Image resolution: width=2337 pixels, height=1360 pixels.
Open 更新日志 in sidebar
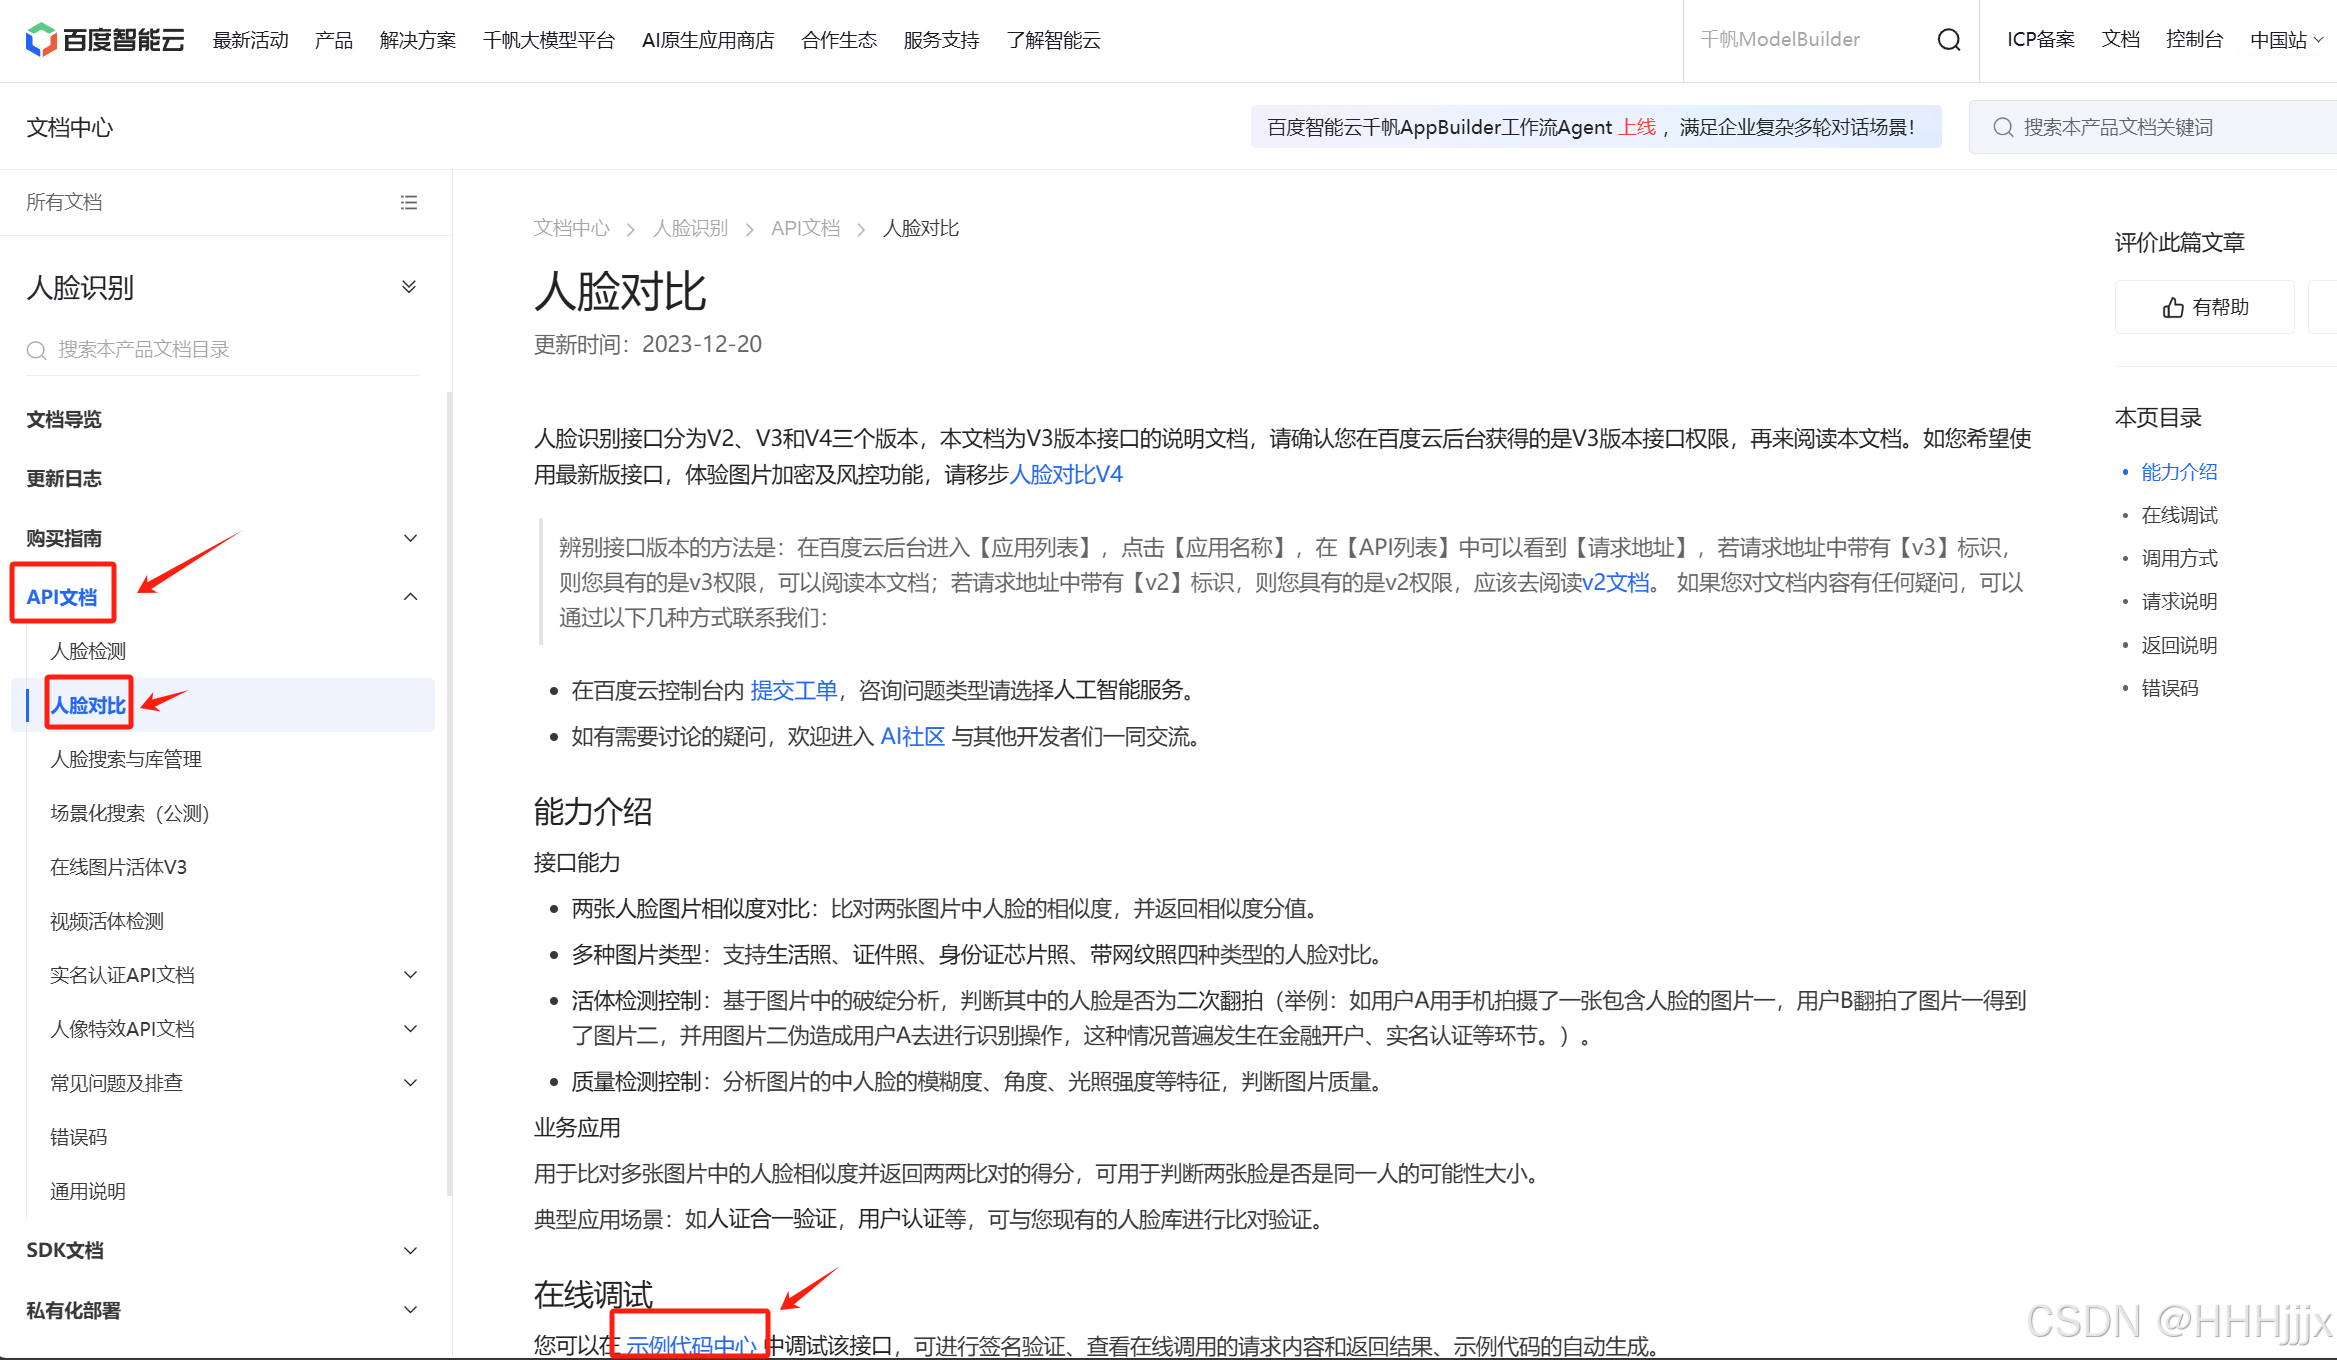(x=64, y=478)
